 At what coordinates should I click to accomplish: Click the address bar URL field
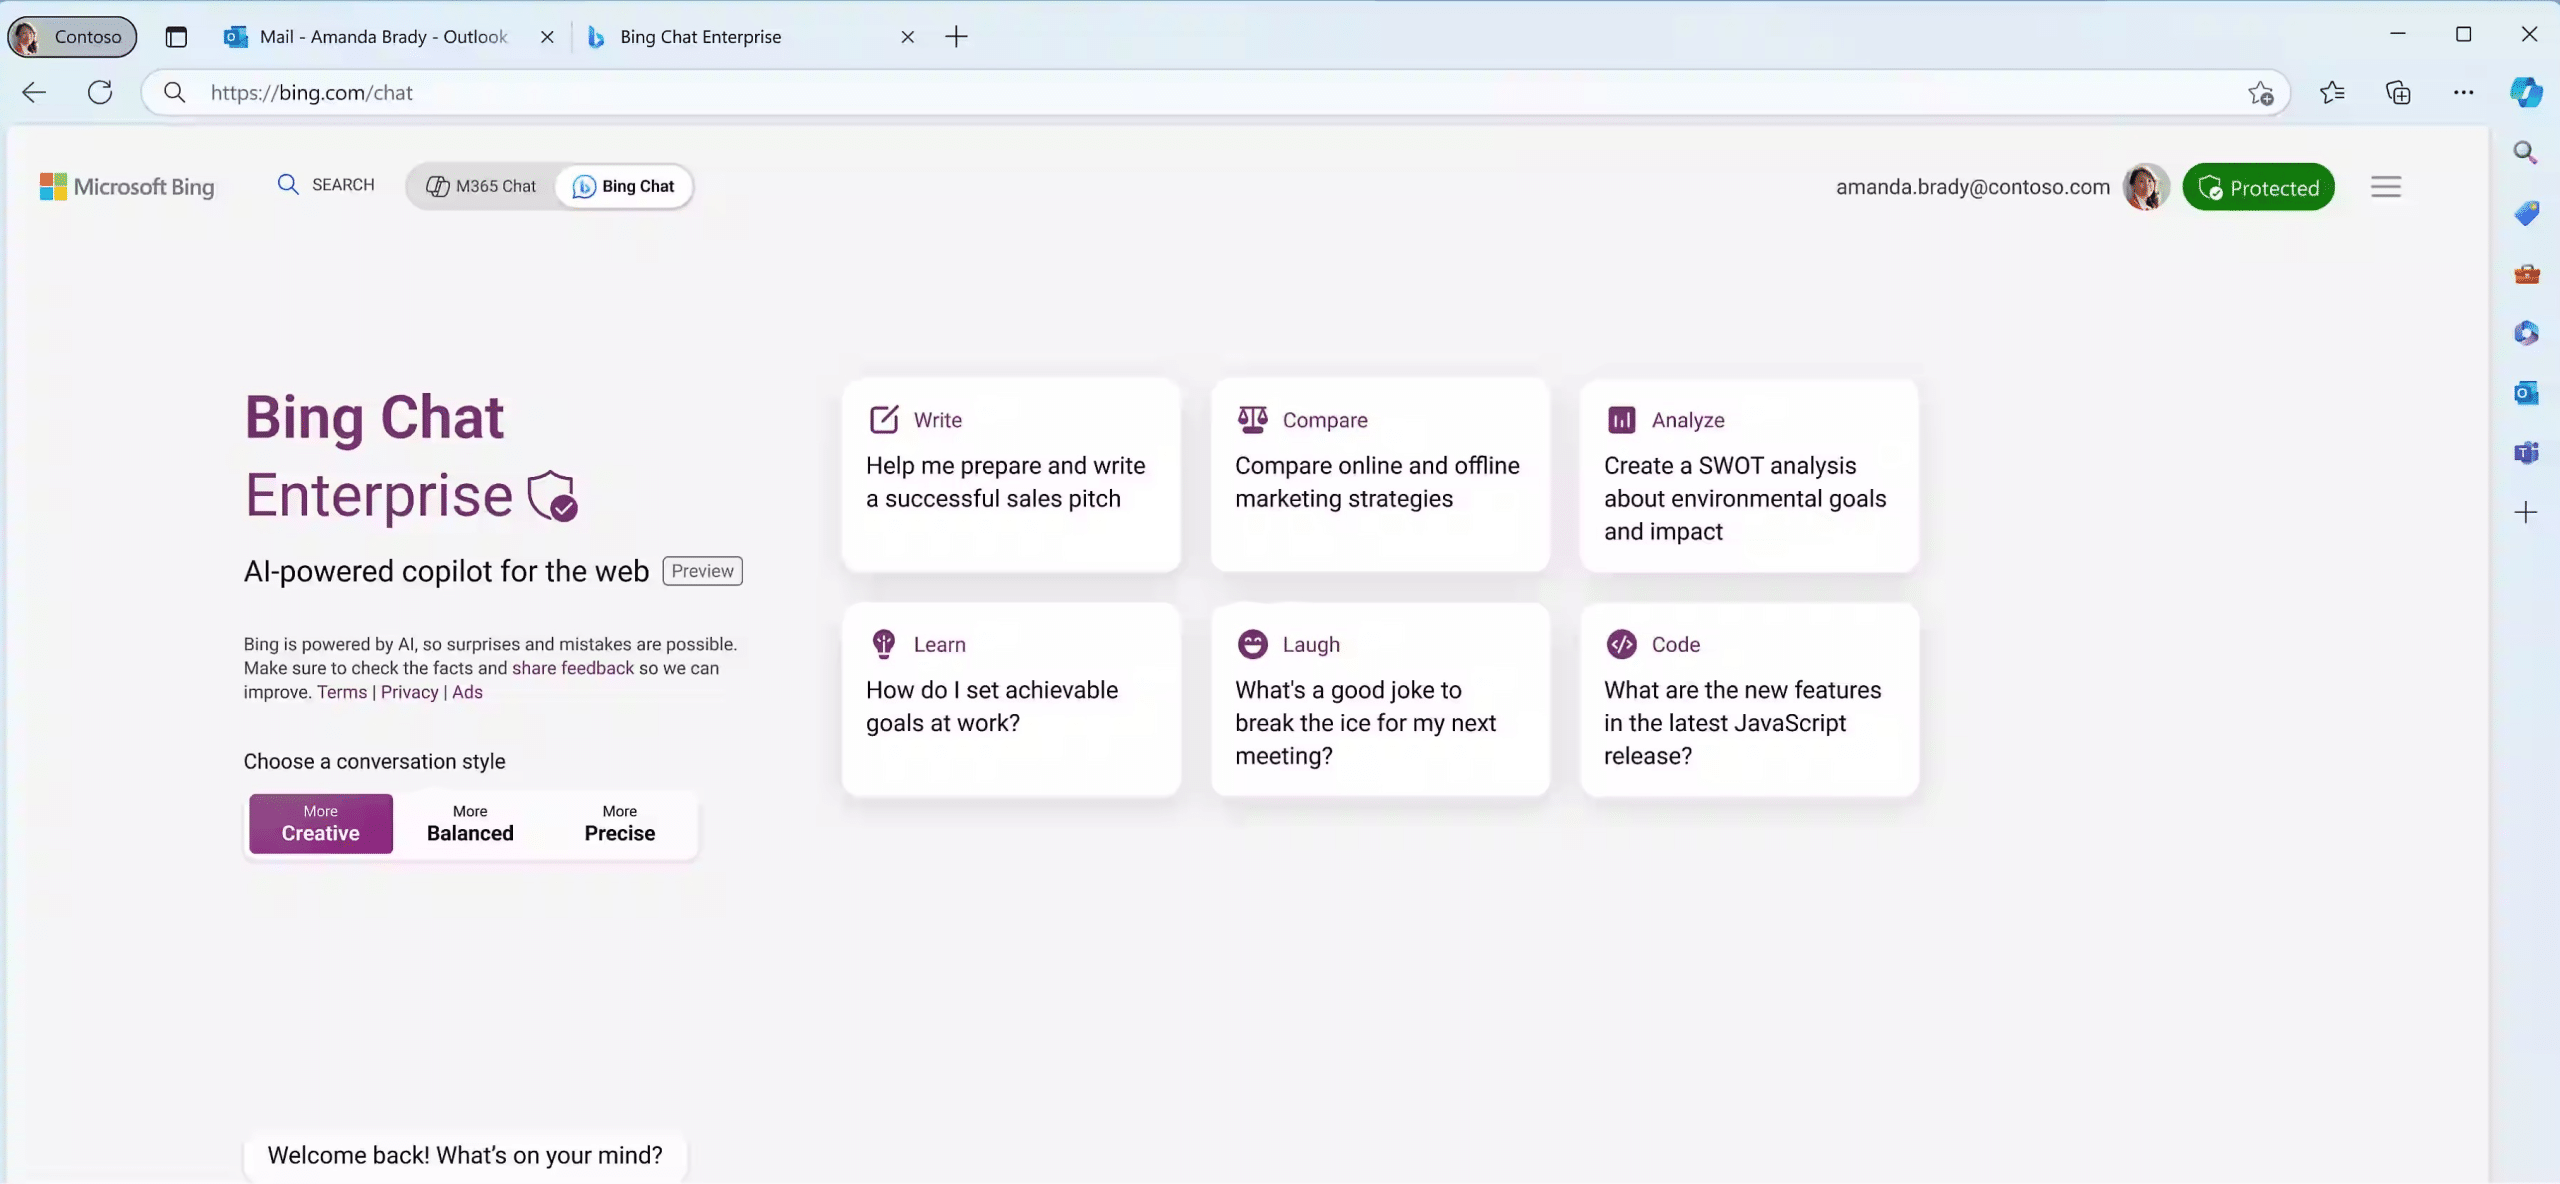tap(1215, 93)
